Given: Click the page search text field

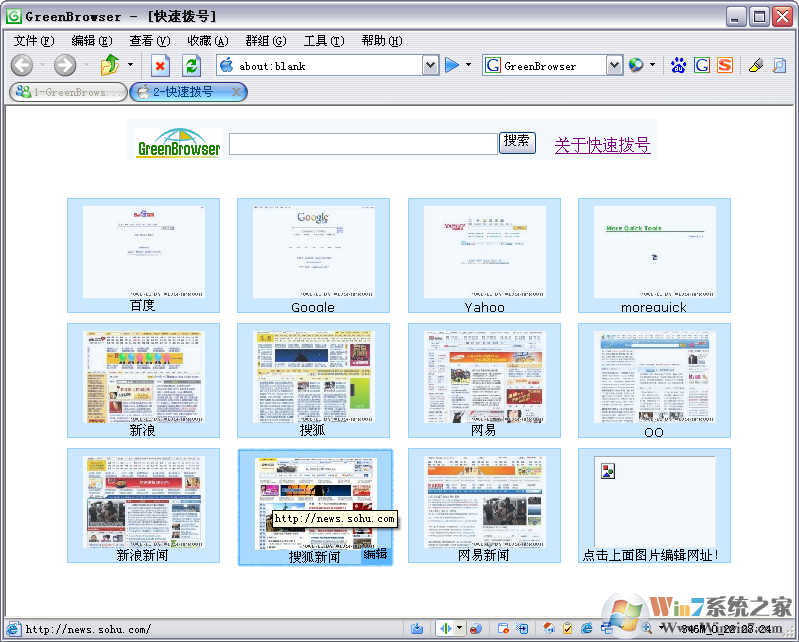Looking at the screenshot, I should [363, 144].
